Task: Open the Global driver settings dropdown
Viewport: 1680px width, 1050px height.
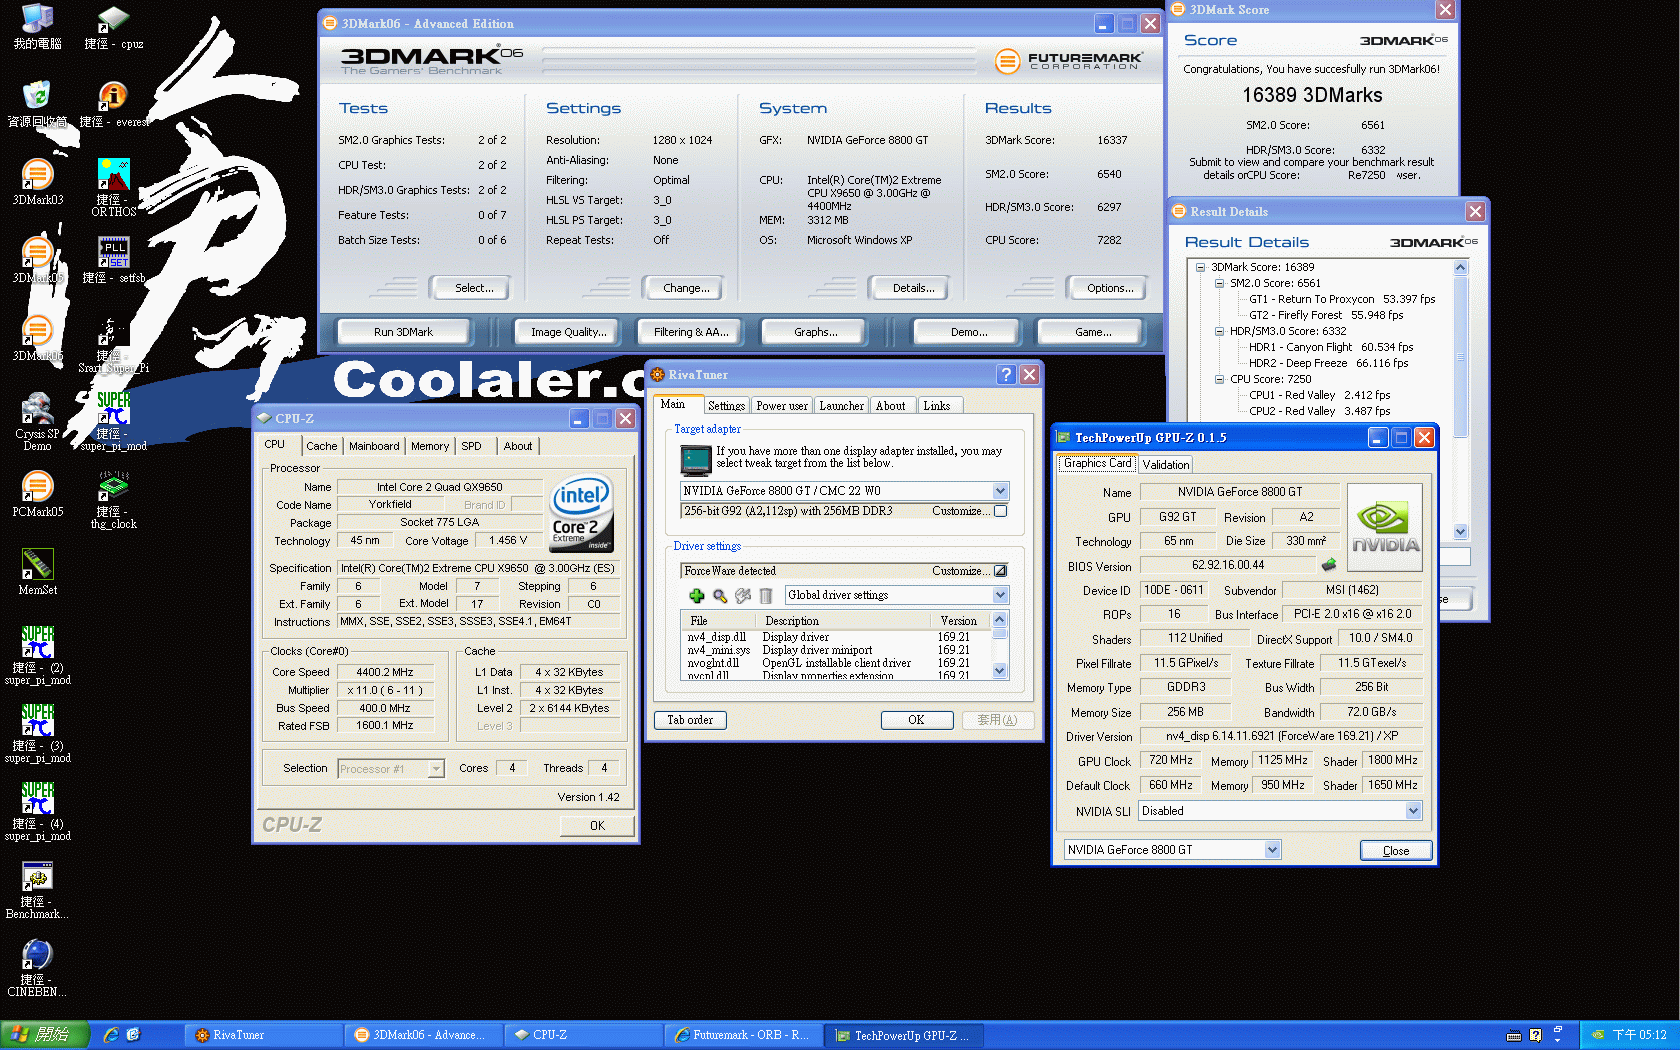Action: [1000, 595]
